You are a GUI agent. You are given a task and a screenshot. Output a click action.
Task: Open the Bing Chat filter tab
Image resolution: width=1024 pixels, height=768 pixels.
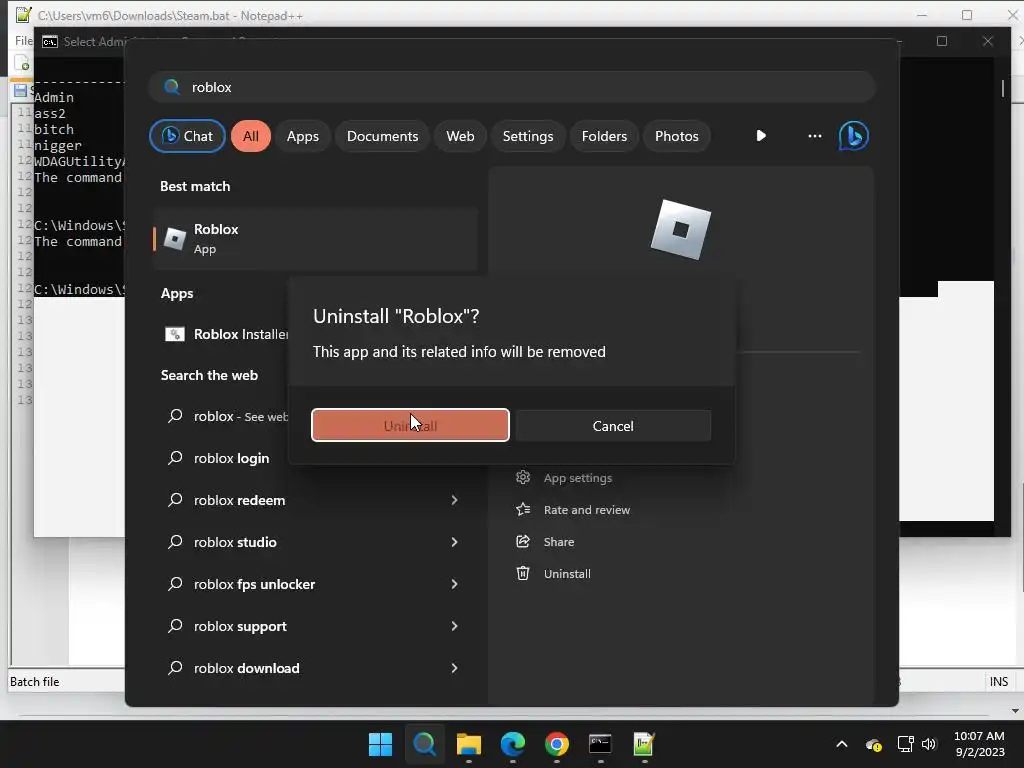coord(187,136)
